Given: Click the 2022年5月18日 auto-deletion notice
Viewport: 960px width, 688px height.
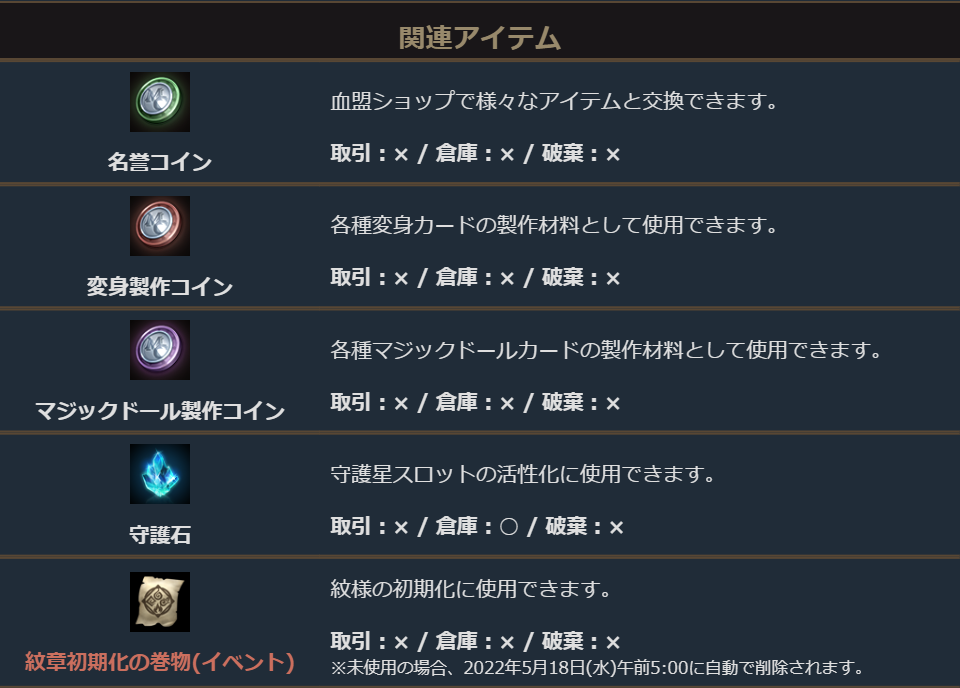Looking at the screenshot, I should (x=596, y=667).
